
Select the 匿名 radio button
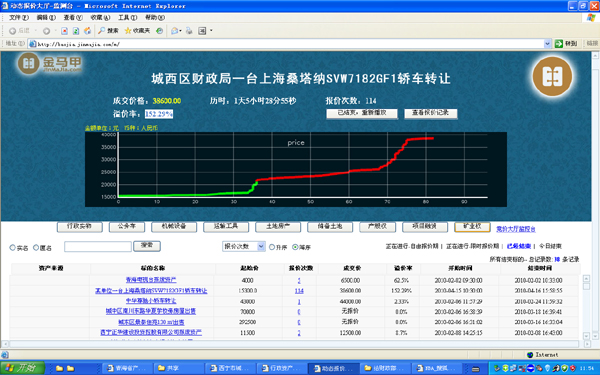tap(36, 248)
